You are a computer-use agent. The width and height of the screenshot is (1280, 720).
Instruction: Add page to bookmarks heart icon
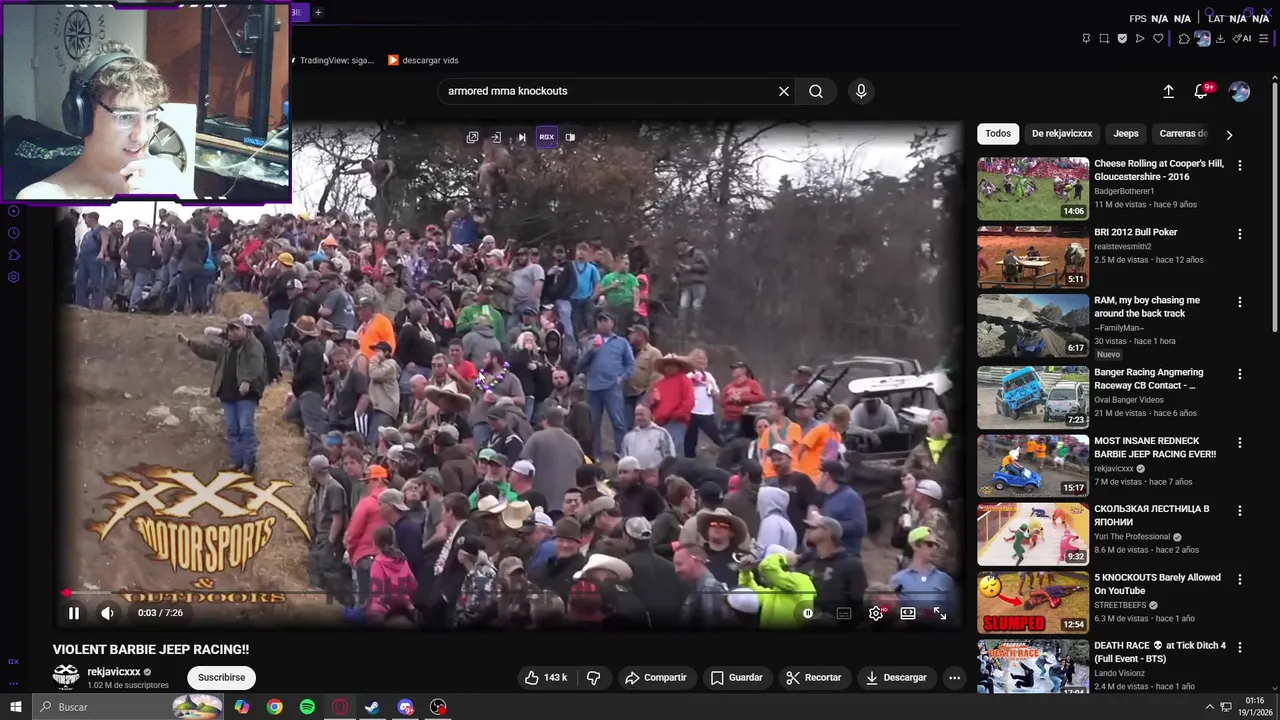pos(1158,39)
